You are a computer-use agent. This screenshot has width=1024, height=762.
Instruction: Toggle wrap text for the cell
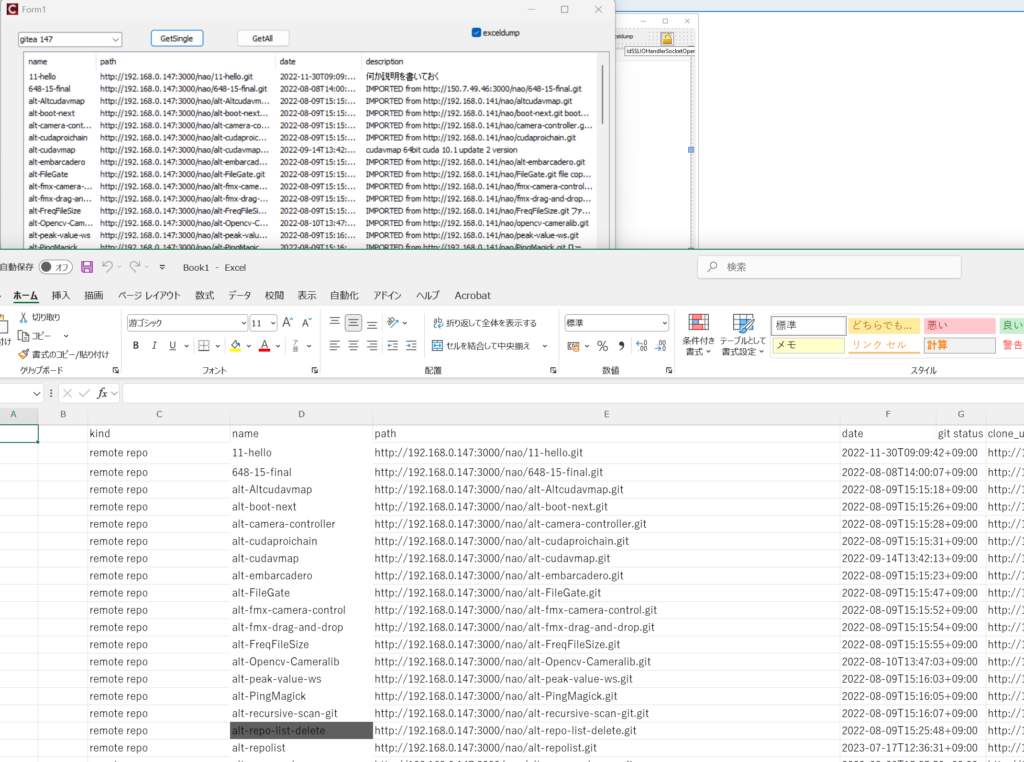(485, 323)
